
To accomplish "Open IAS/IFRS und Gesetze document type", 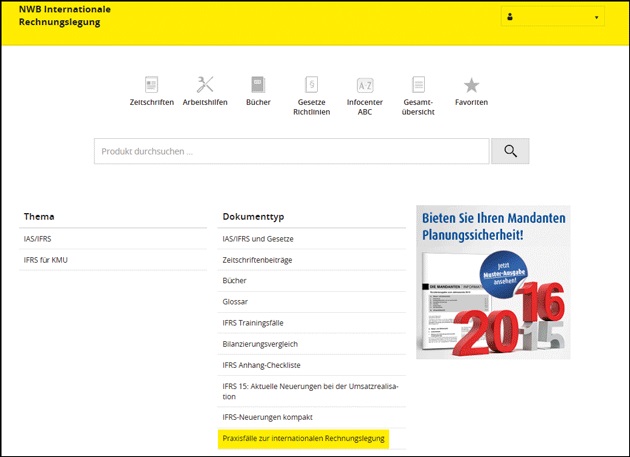I will pyautogui.click(x=258, y=239).
